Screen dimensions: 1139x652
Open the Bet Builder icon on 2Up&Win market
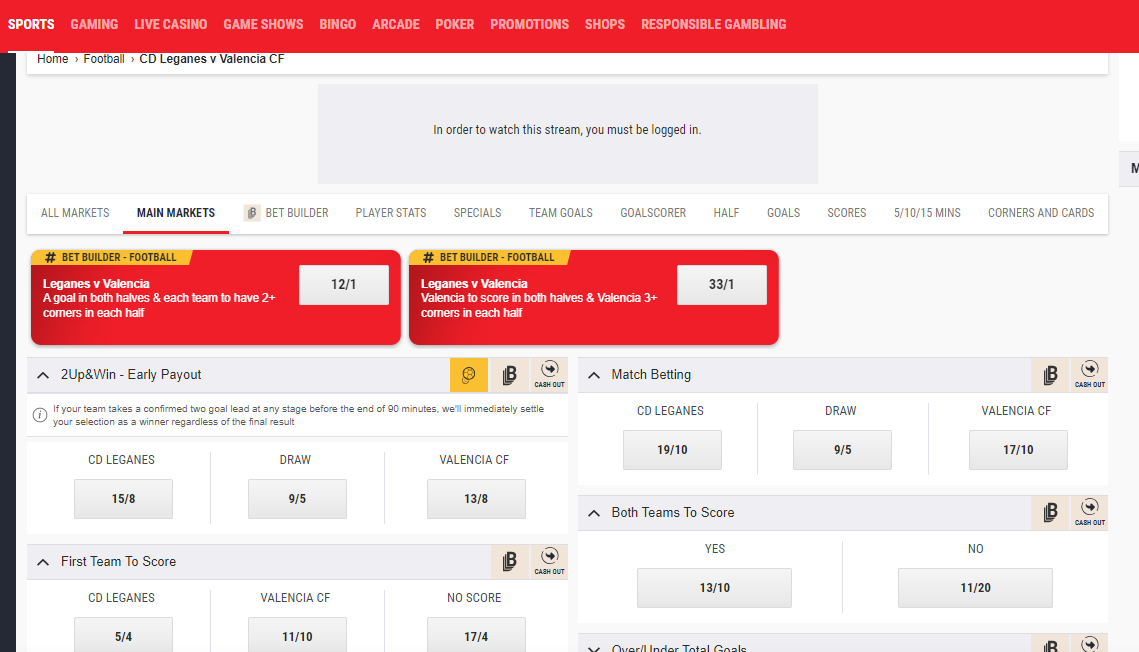pyautogui.click(x=509, y=374)
